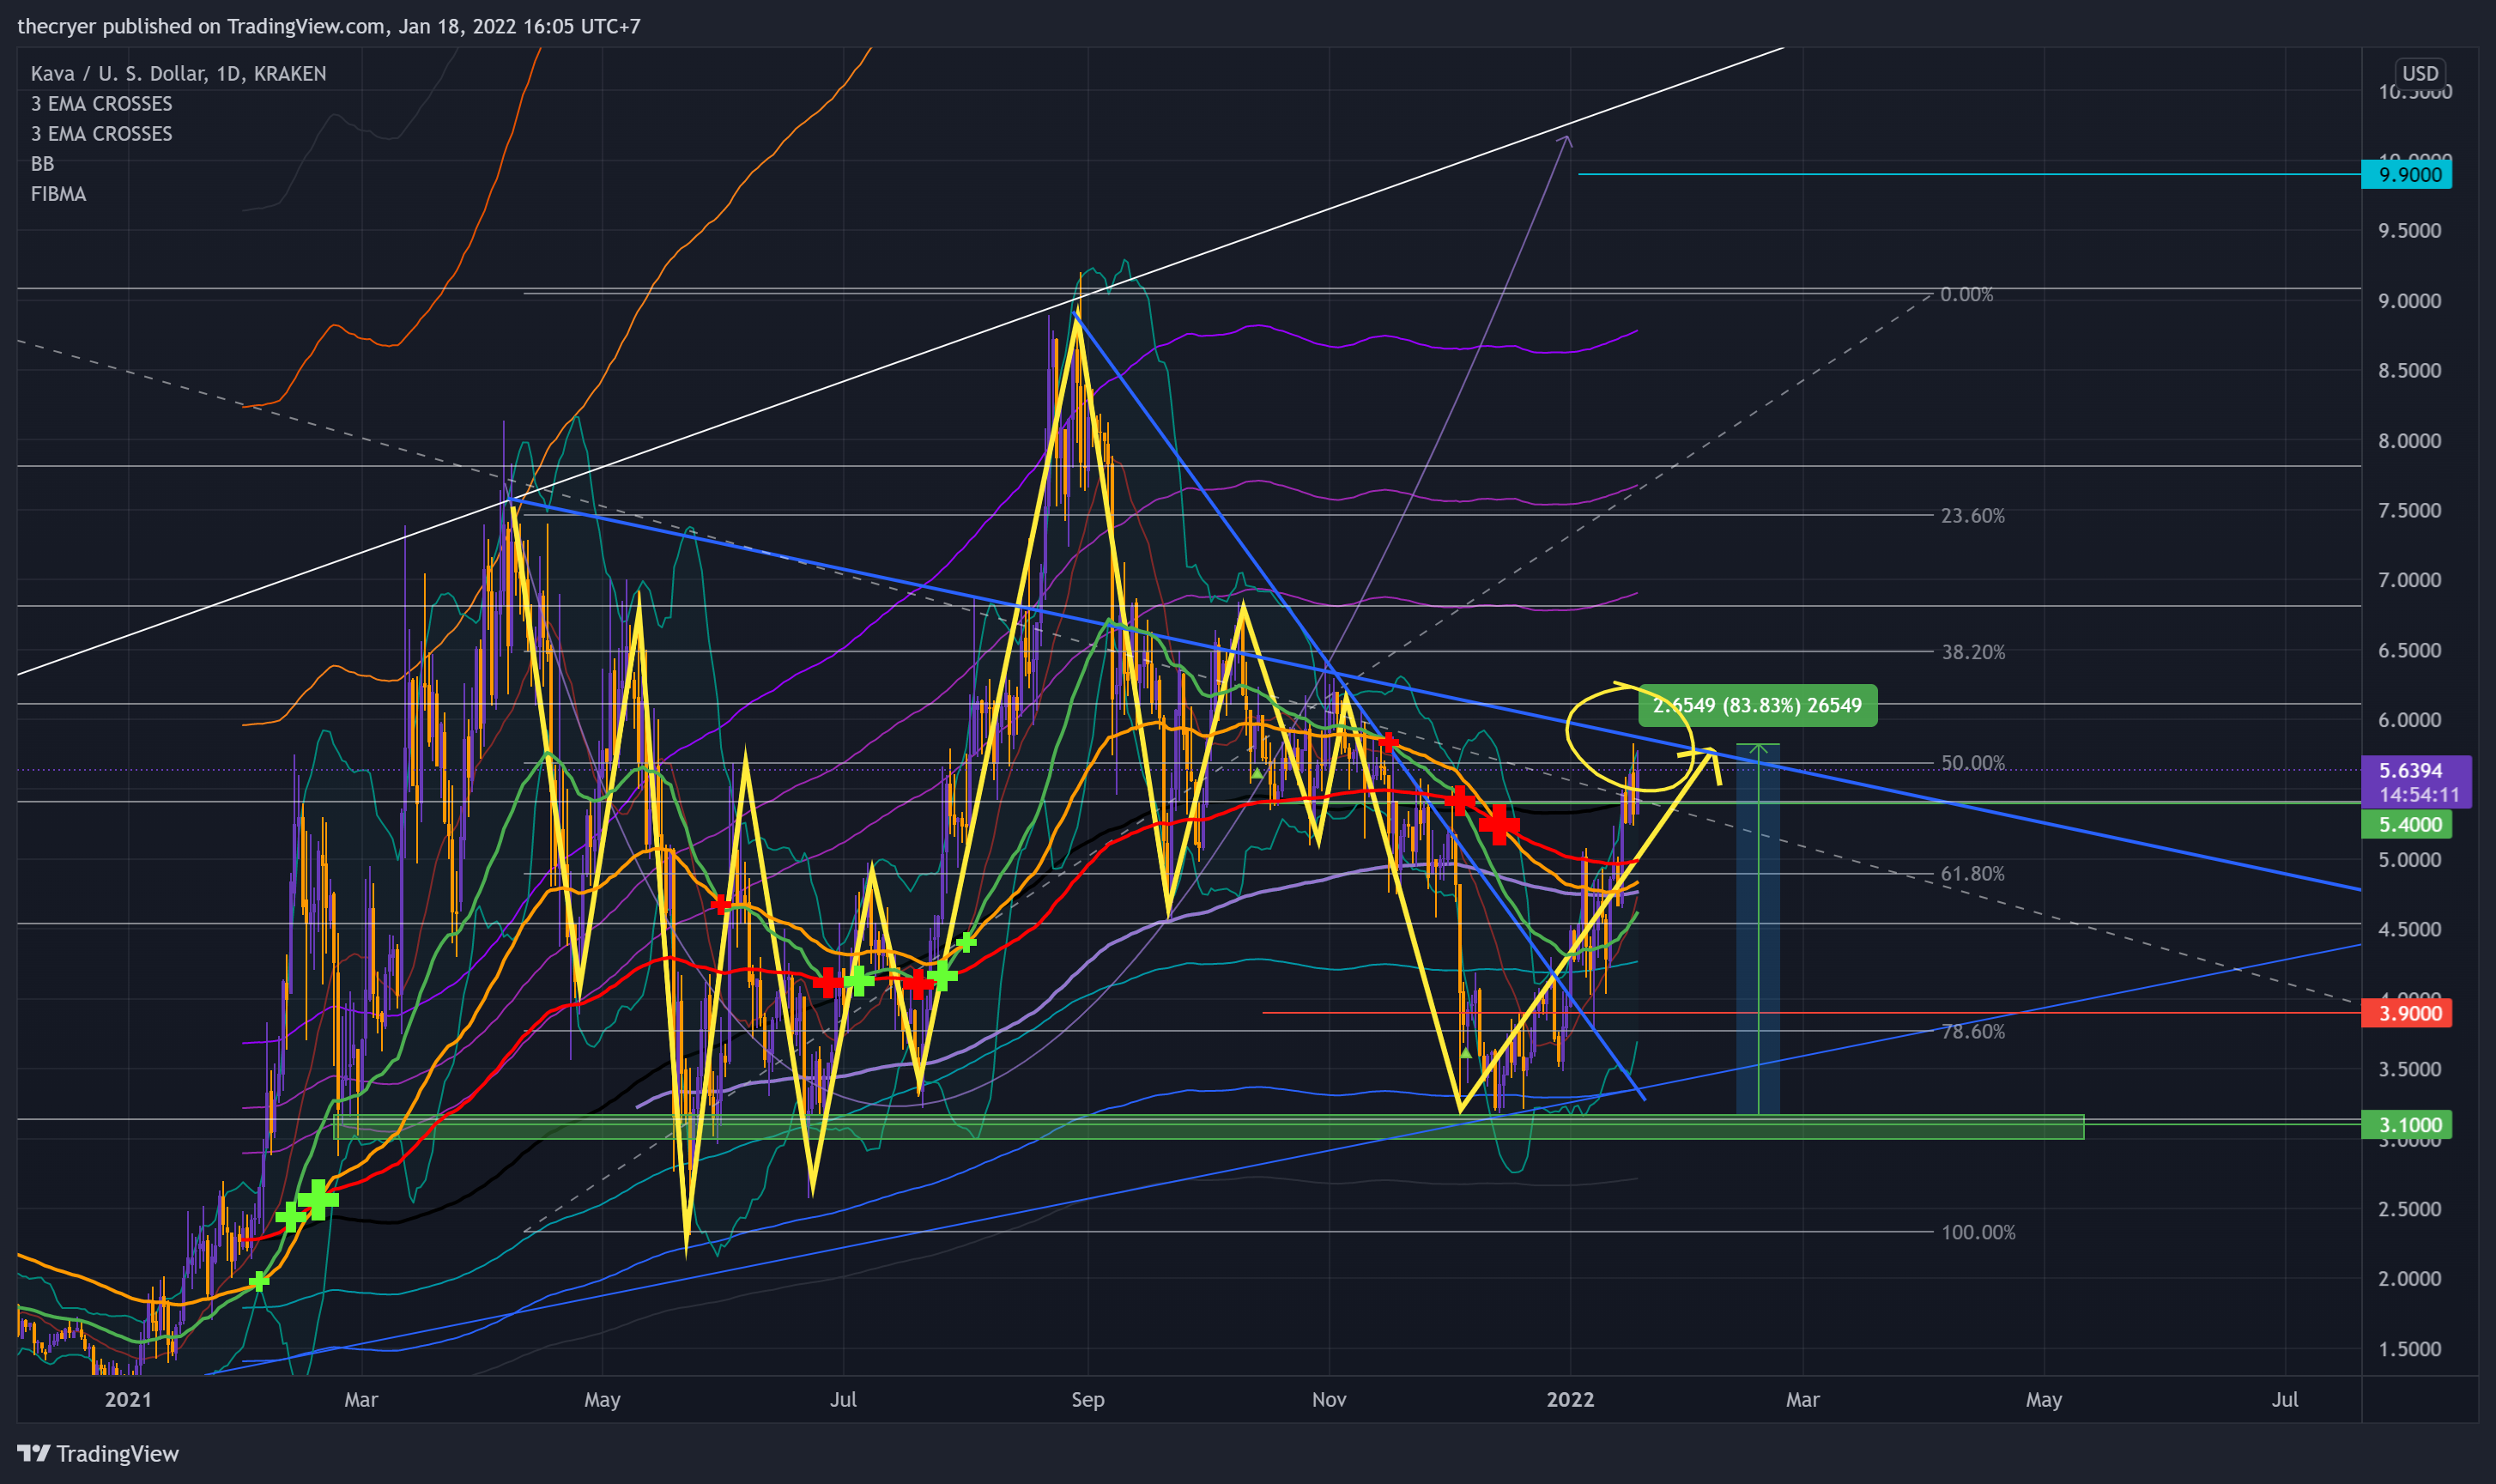2496x1484 pixels.
Task: Click the BB indicator label
Action: tap(42, 164)
